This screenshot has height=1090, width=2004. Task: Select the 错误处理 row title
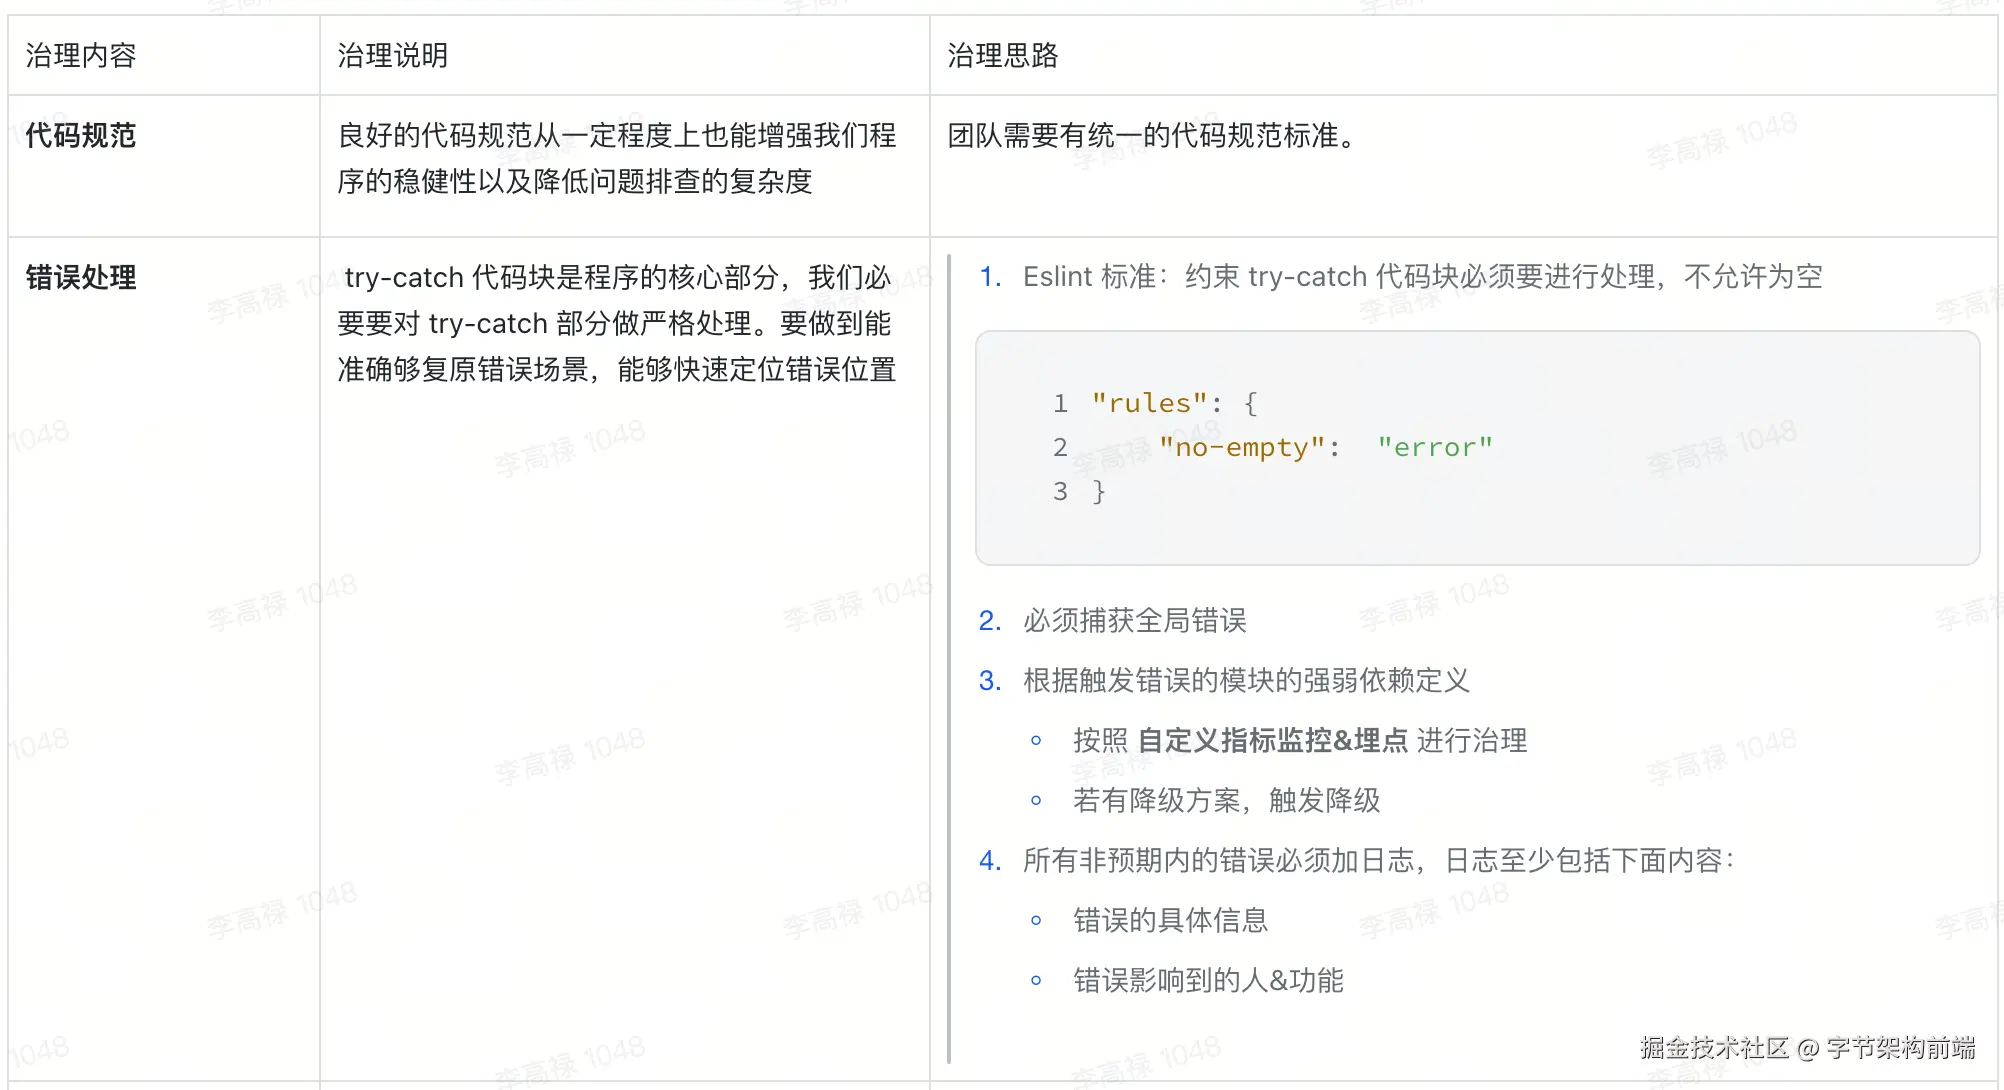pyautogui.click(x=80, y=277)
